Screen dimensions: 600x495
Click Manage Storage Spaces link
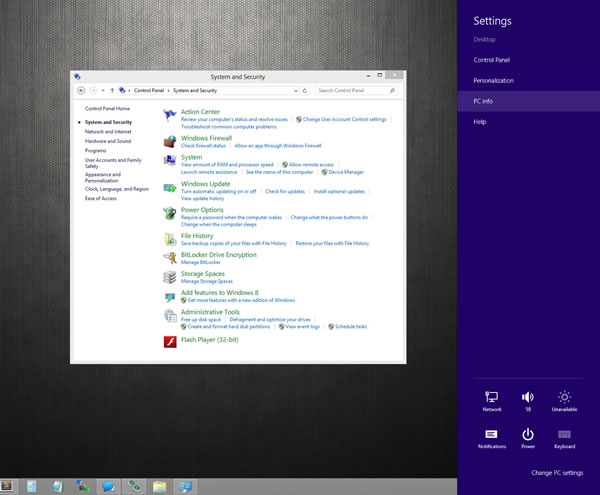207,281
